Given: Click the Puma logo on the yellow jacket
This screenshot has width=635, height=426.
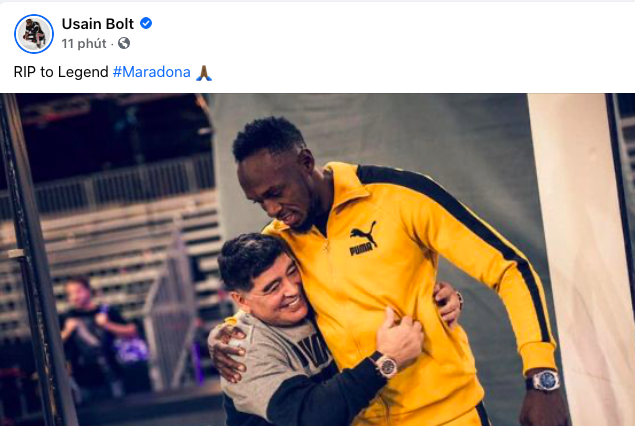Looking at the screenshot, I should (x=363, y=239).
